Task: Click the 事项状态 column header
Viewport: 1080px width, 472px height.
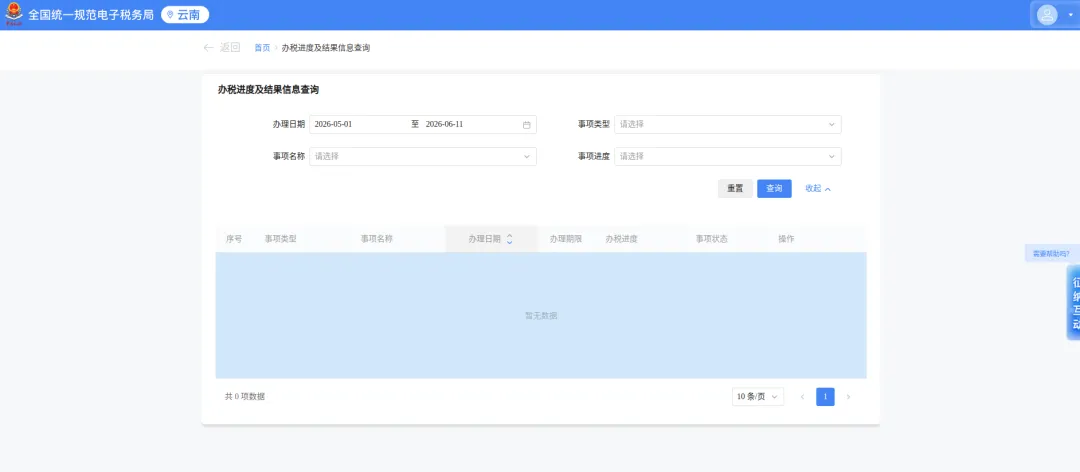Action: pos(712,239)
